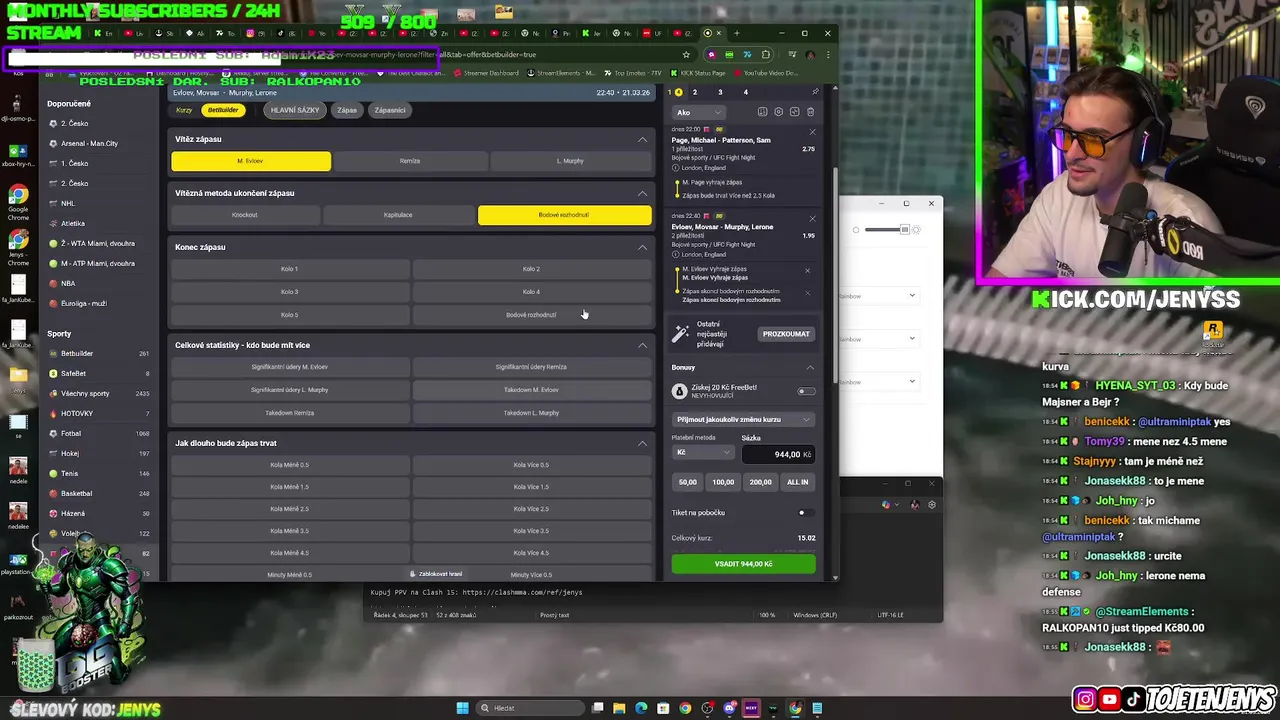Place bet with 'VSADIT 944,00 Kč'
This screenshot has width=1280, height=720.
[x=743, y=564]
